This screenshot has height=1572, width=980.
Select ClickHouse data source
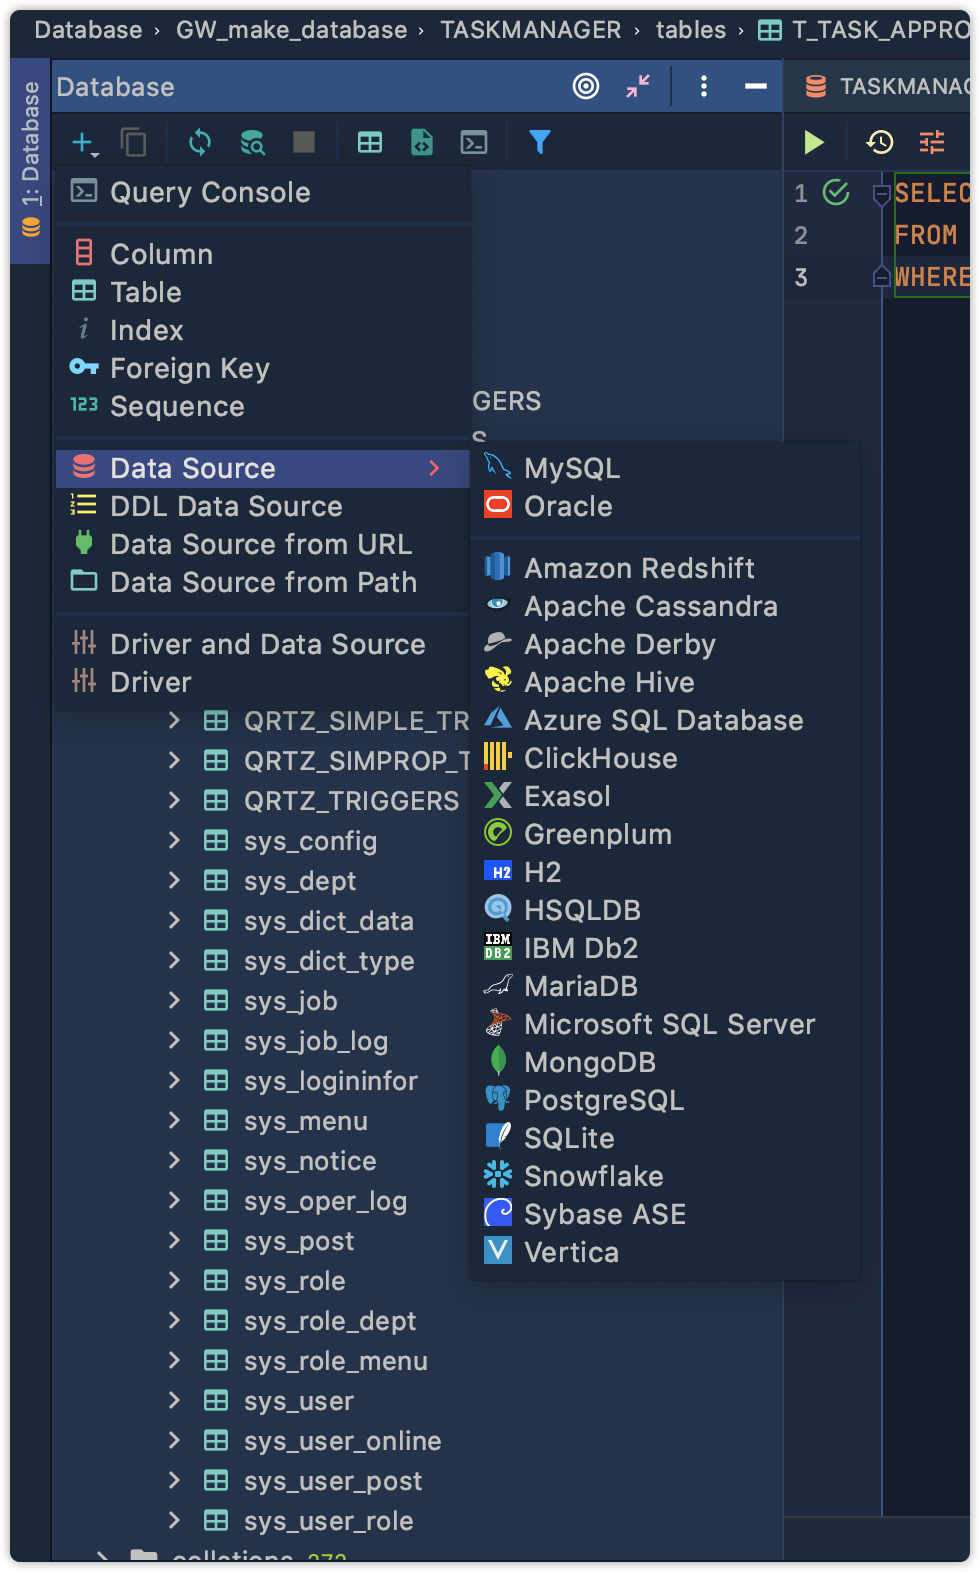(665, 758)
